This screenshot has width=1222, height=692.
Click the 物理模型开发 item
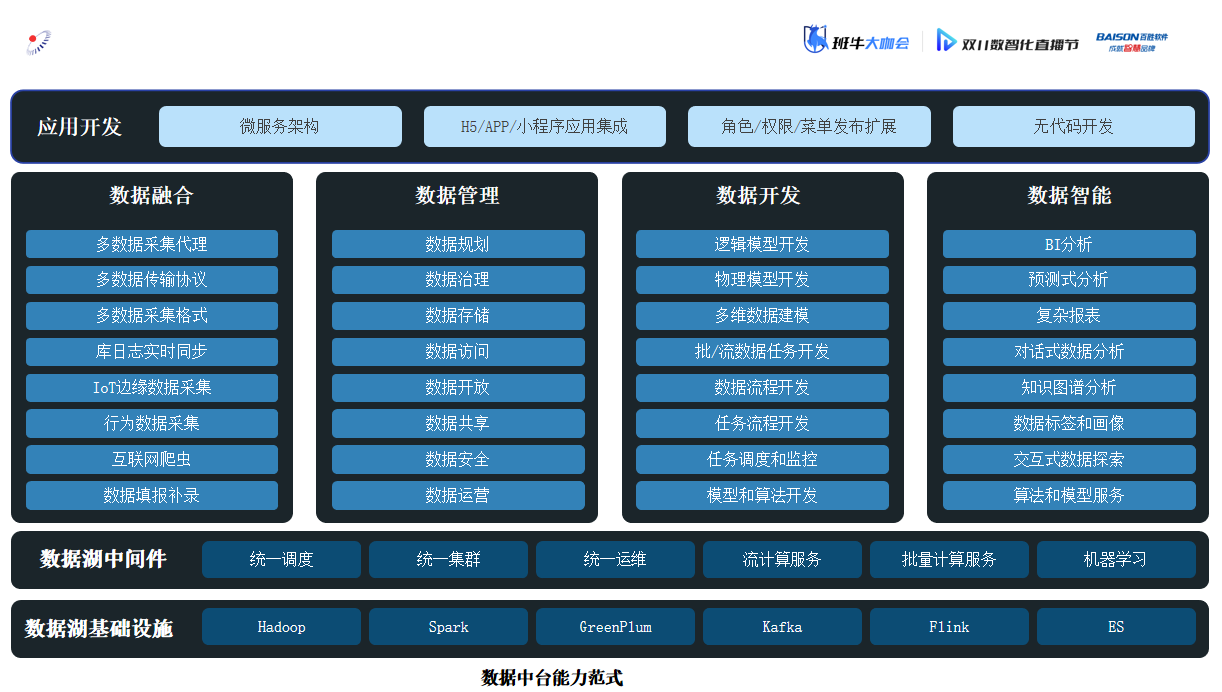coord(762,280)
